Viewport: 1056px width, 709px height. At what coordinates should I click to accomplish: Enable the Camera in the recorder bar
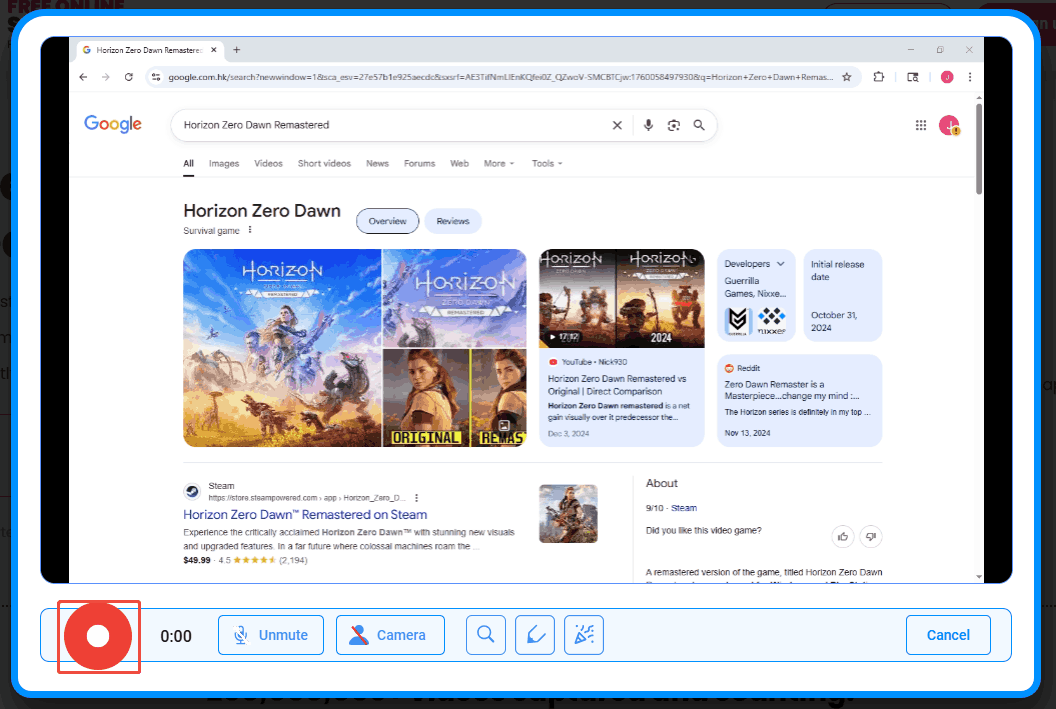coord(390,635)
